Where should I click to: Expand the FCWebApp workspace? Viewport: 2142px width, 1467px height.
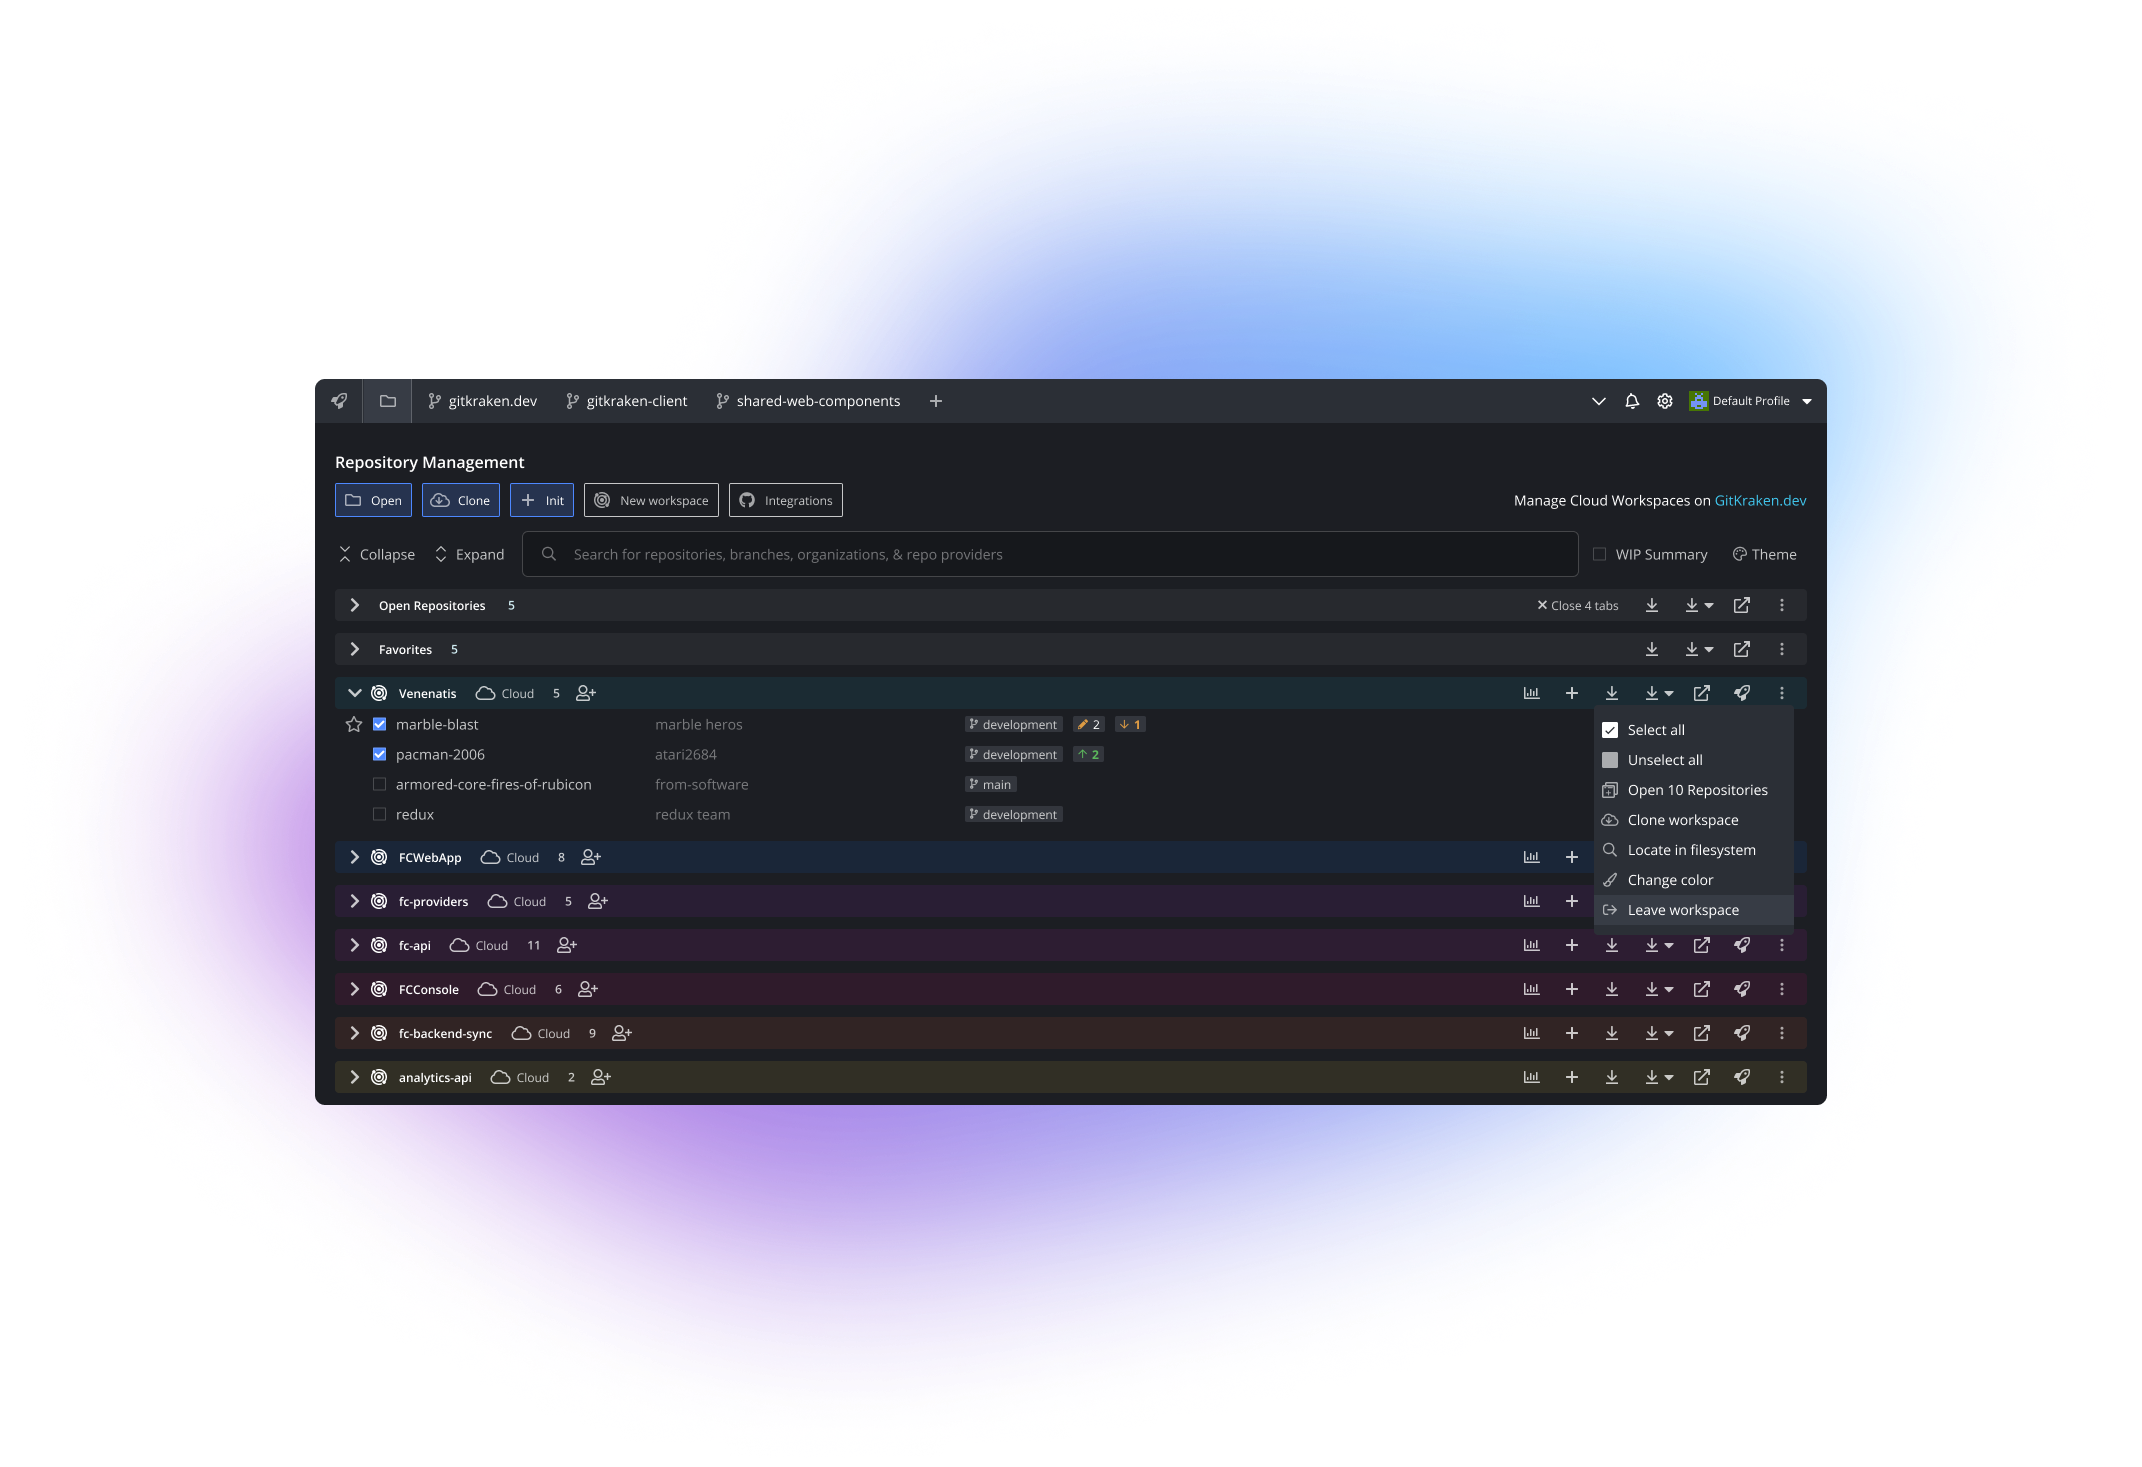[x=354, y=857]
